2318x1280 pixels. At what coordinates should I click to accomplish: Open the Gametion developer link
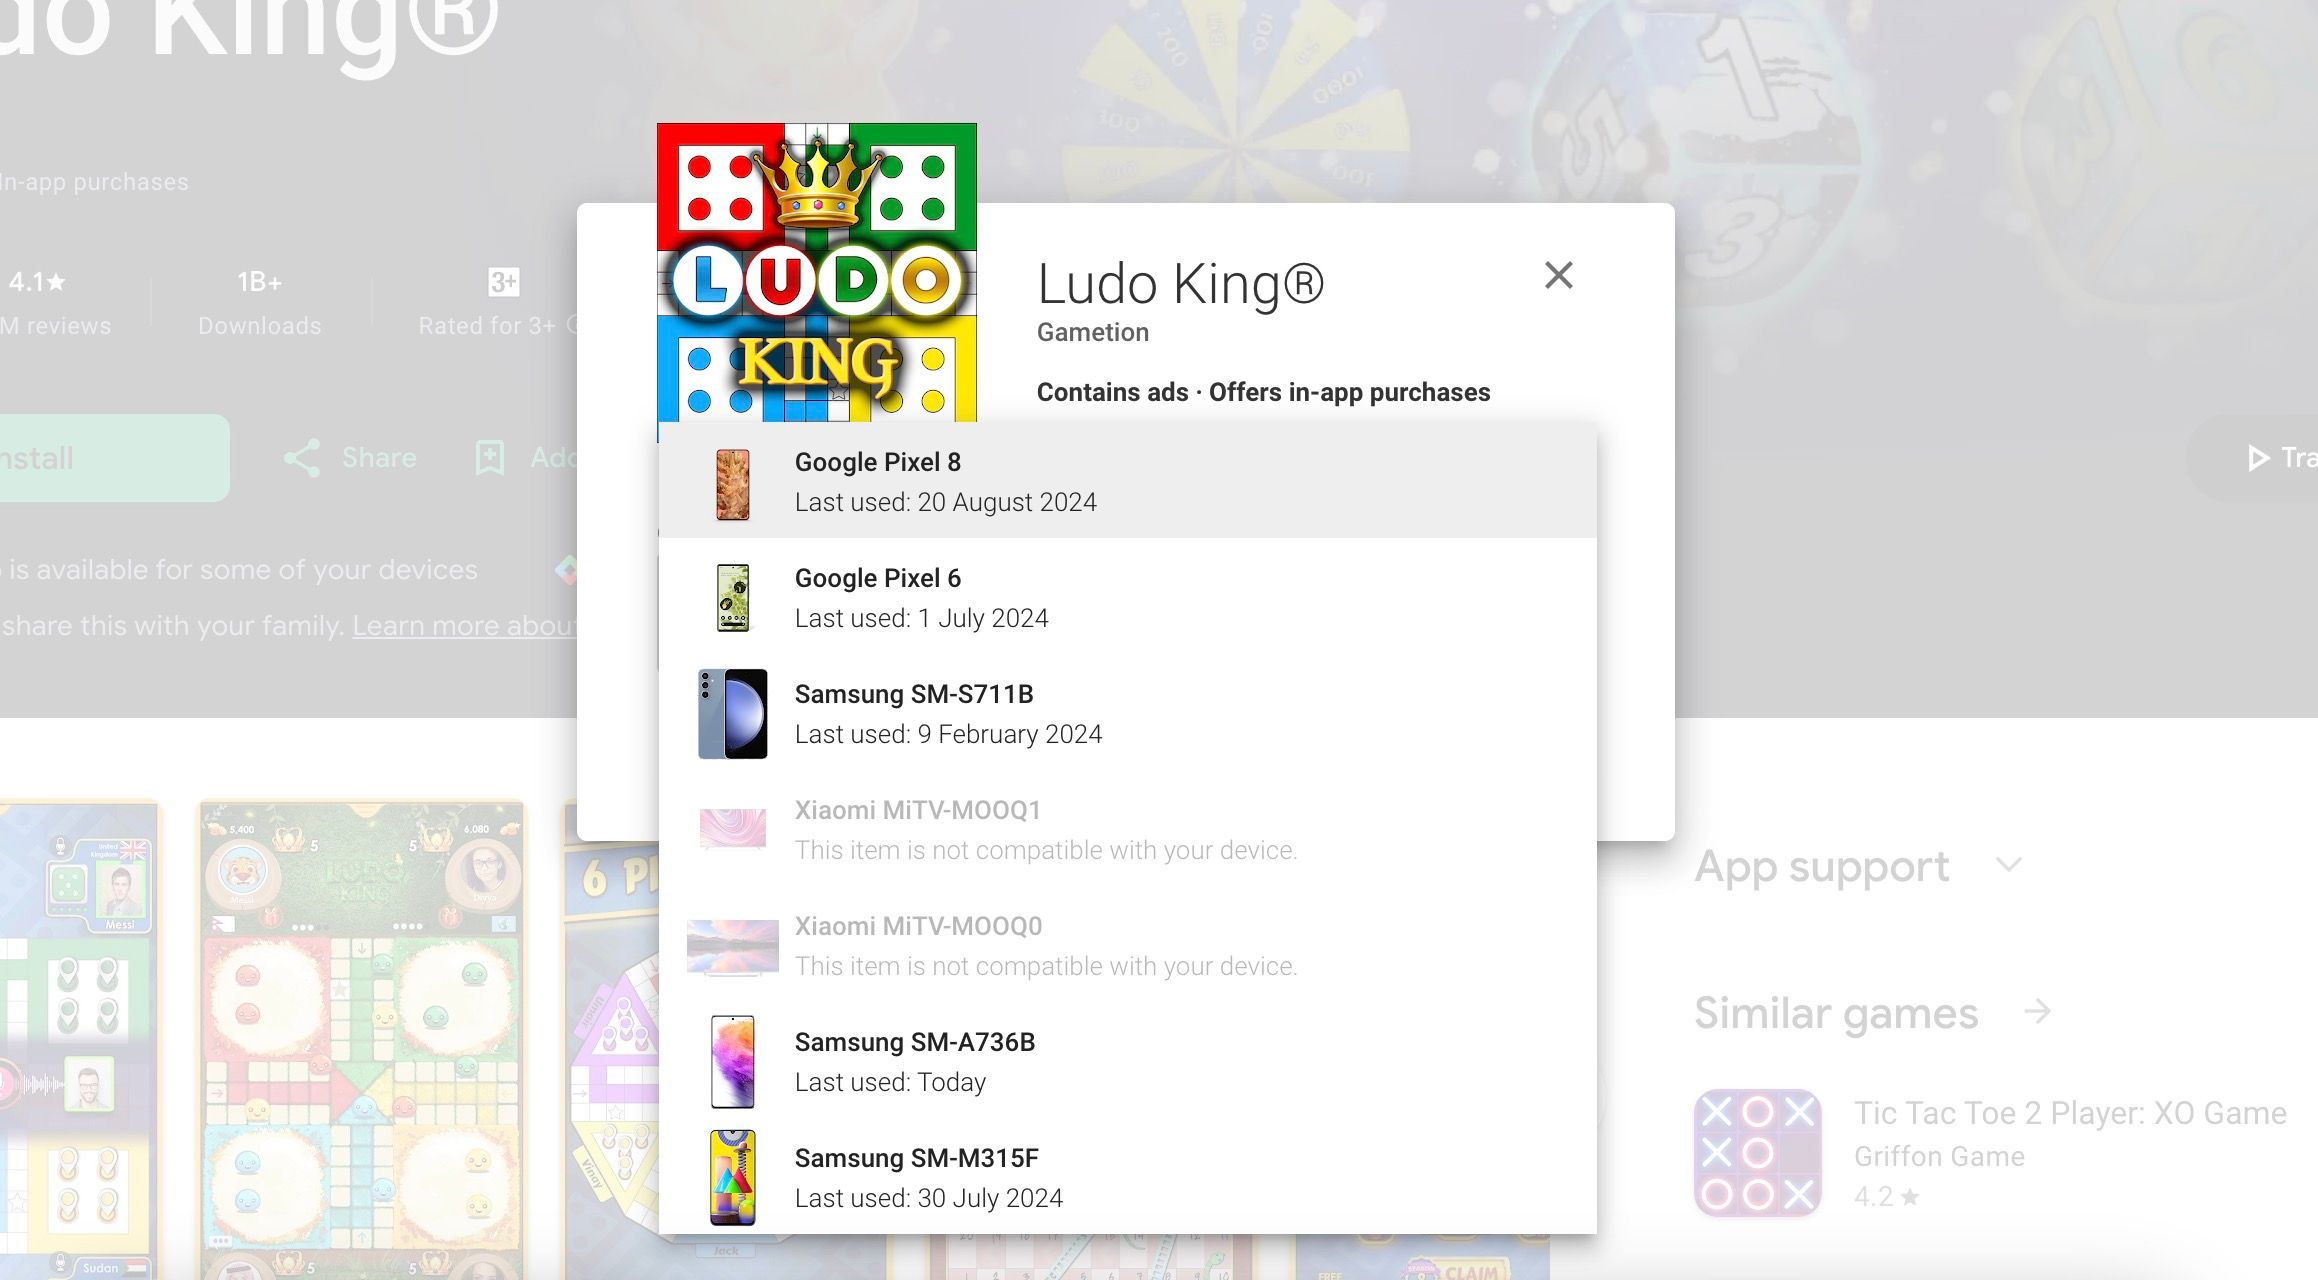click(x=1093, y=332)
